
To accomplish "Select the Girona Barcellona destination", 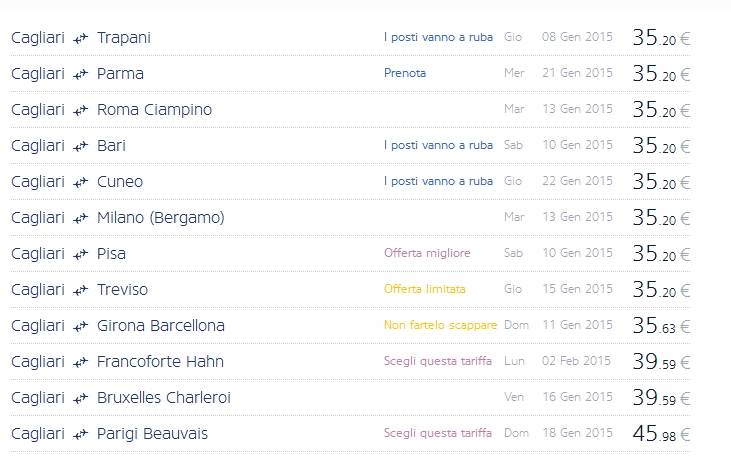I will (160, 326).
